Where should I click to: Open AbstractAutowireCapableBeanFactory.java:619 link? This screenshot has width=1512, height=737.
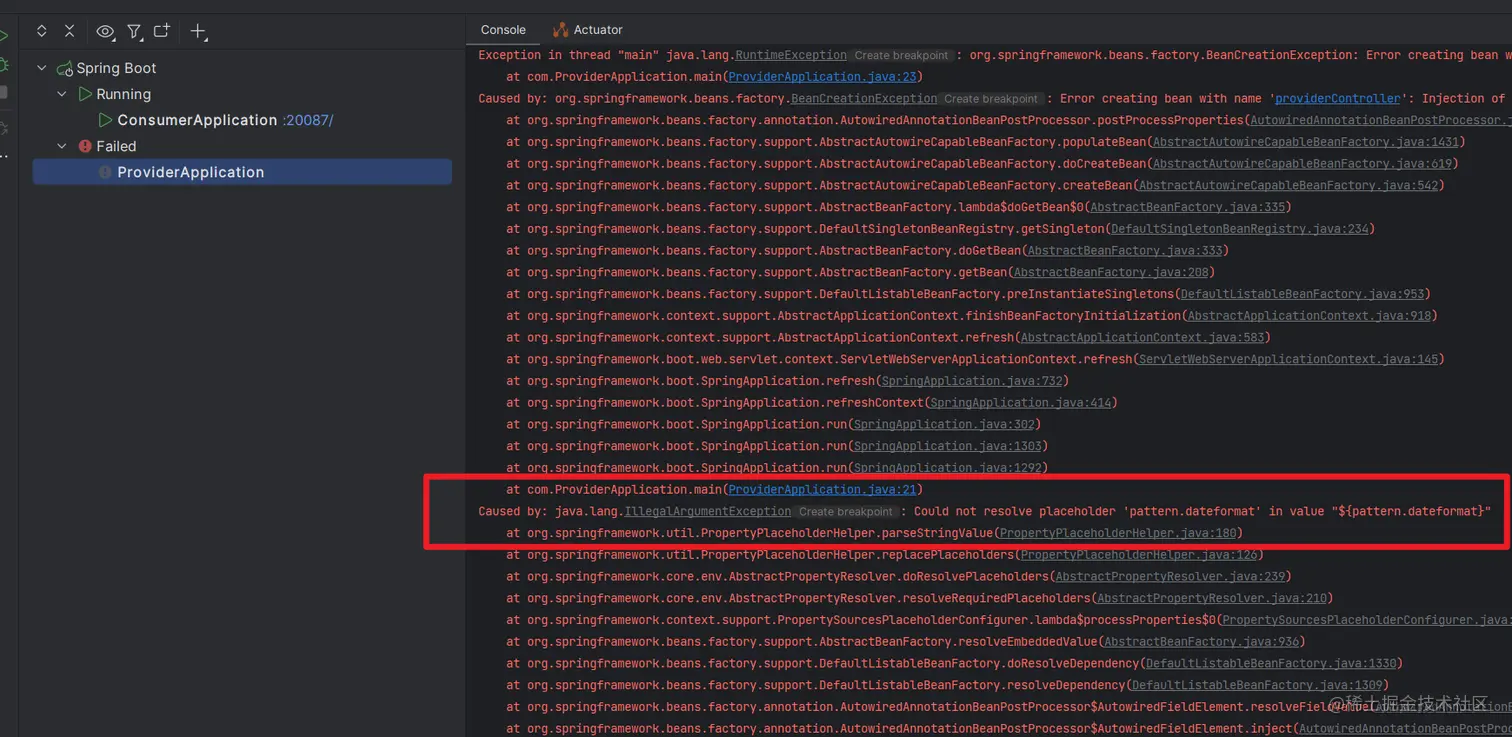1301,164
